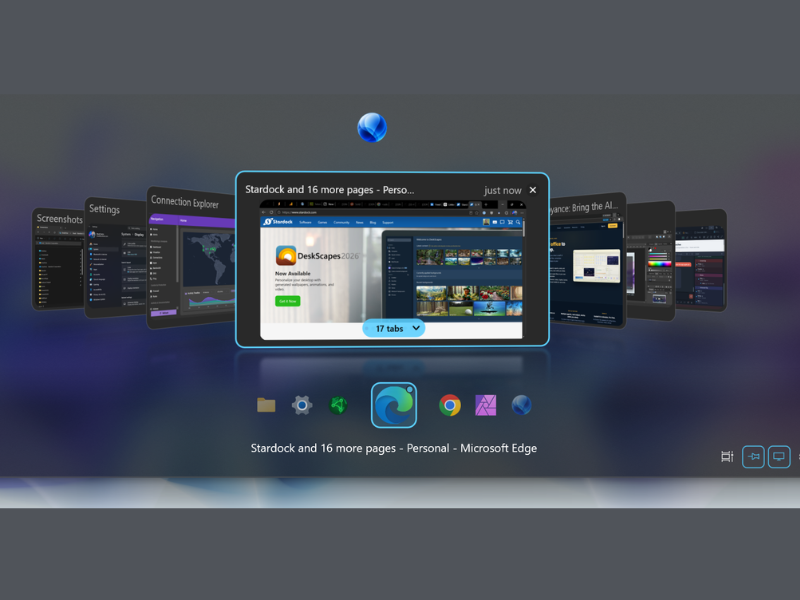
Task: Select the Settings gear app icon
Action: 302,405
